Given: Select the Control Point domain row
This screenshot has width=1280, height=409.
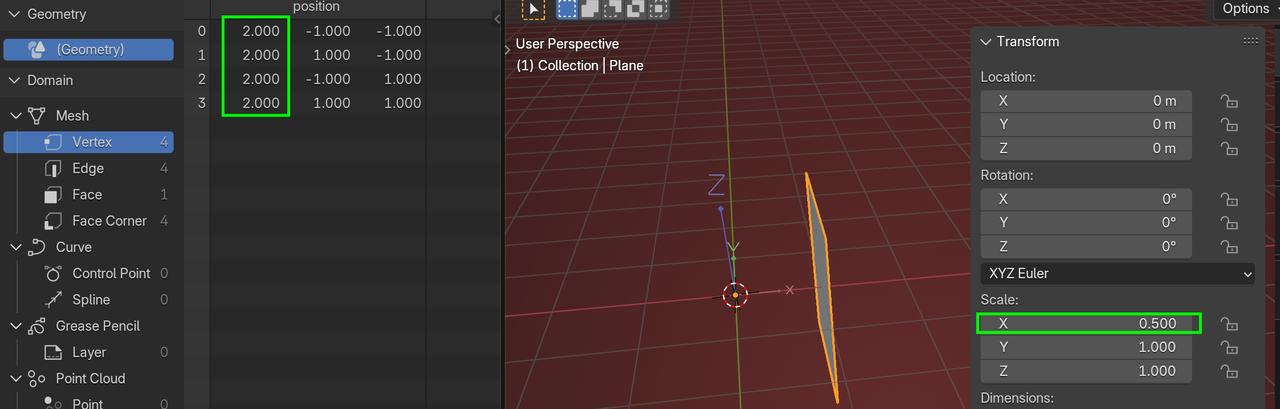Looking at the screenshot, I should (x=89, y=273).
